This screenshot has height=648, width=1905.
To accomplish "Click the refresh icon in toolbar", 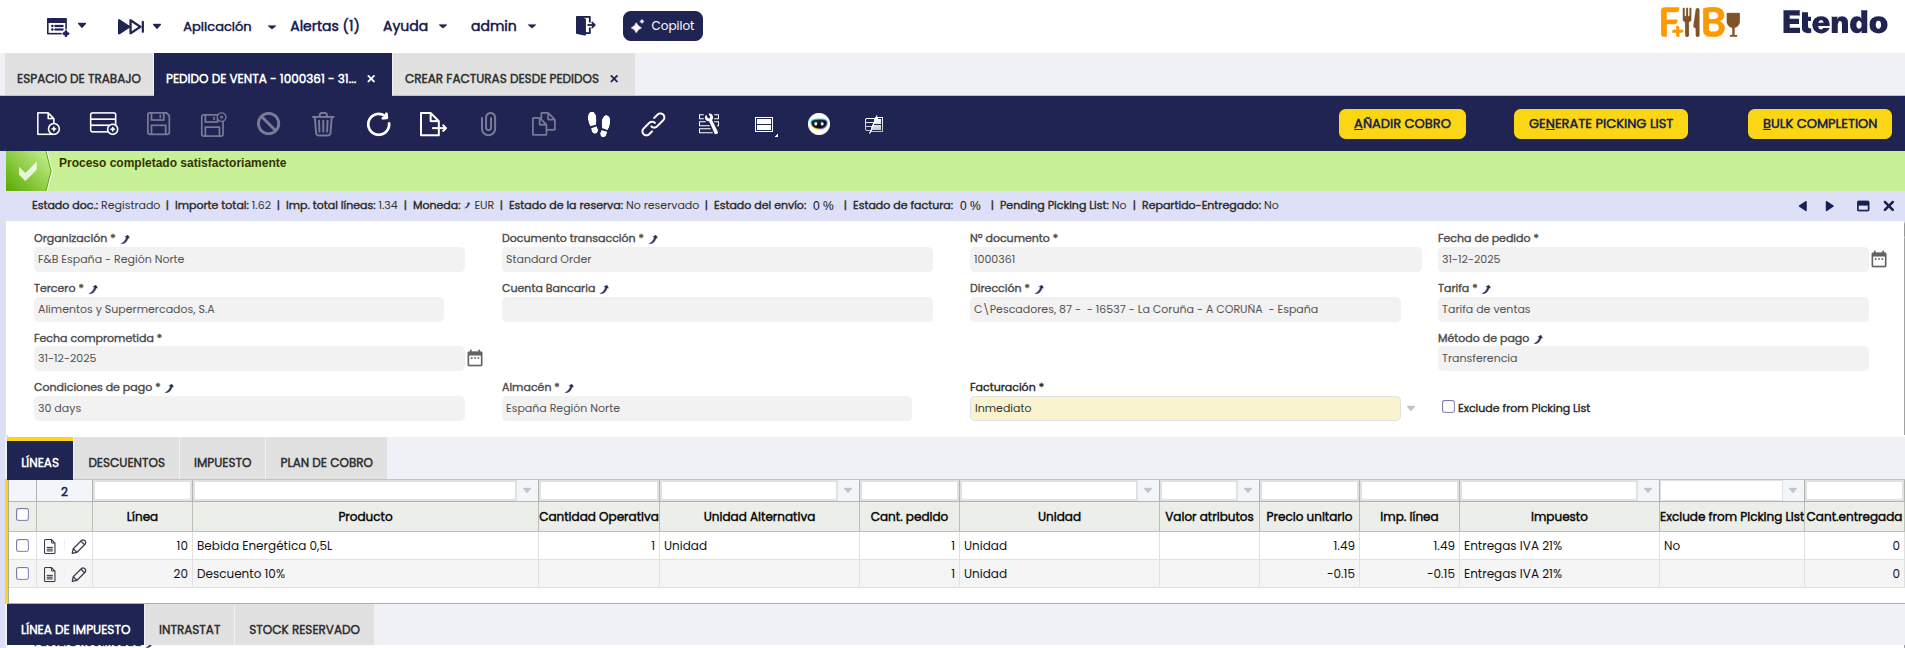I will pos(378,124).
